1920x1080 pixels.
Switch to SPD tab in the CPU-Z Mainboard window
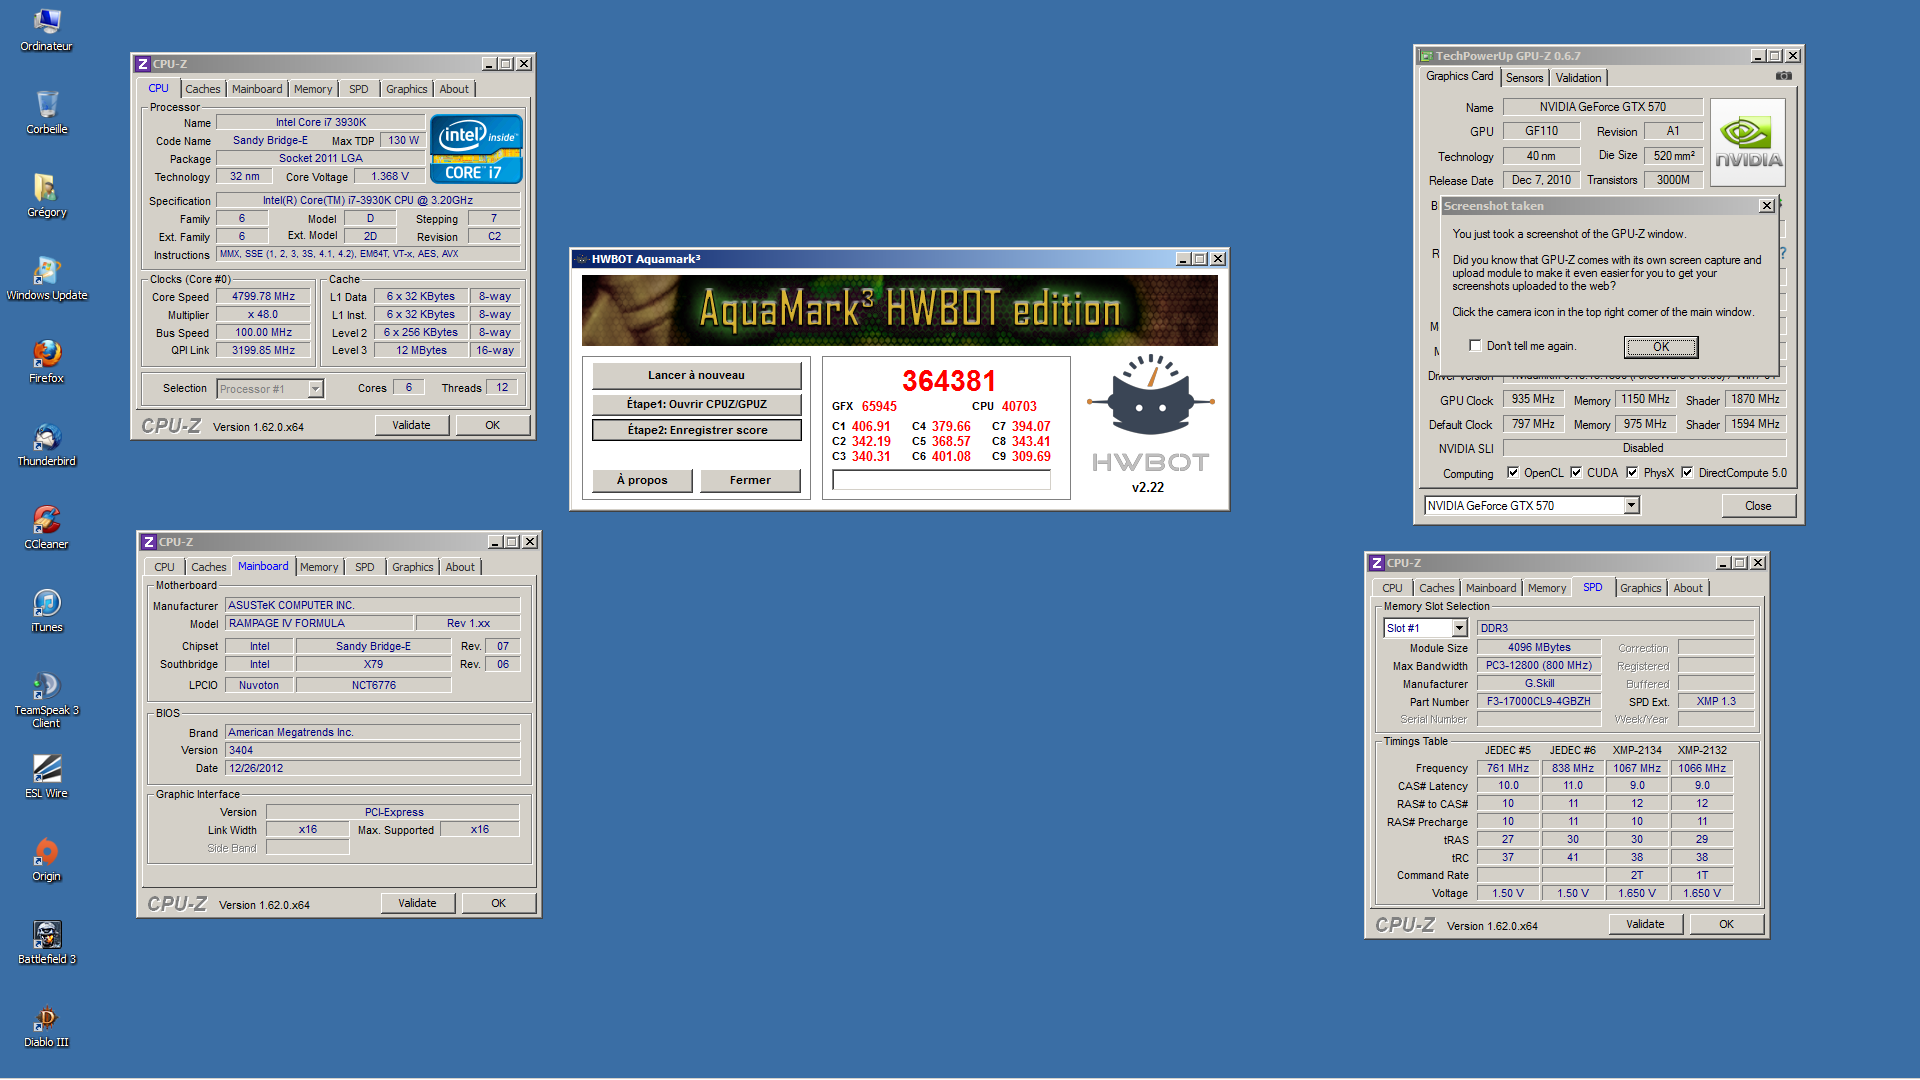(364, 567)
